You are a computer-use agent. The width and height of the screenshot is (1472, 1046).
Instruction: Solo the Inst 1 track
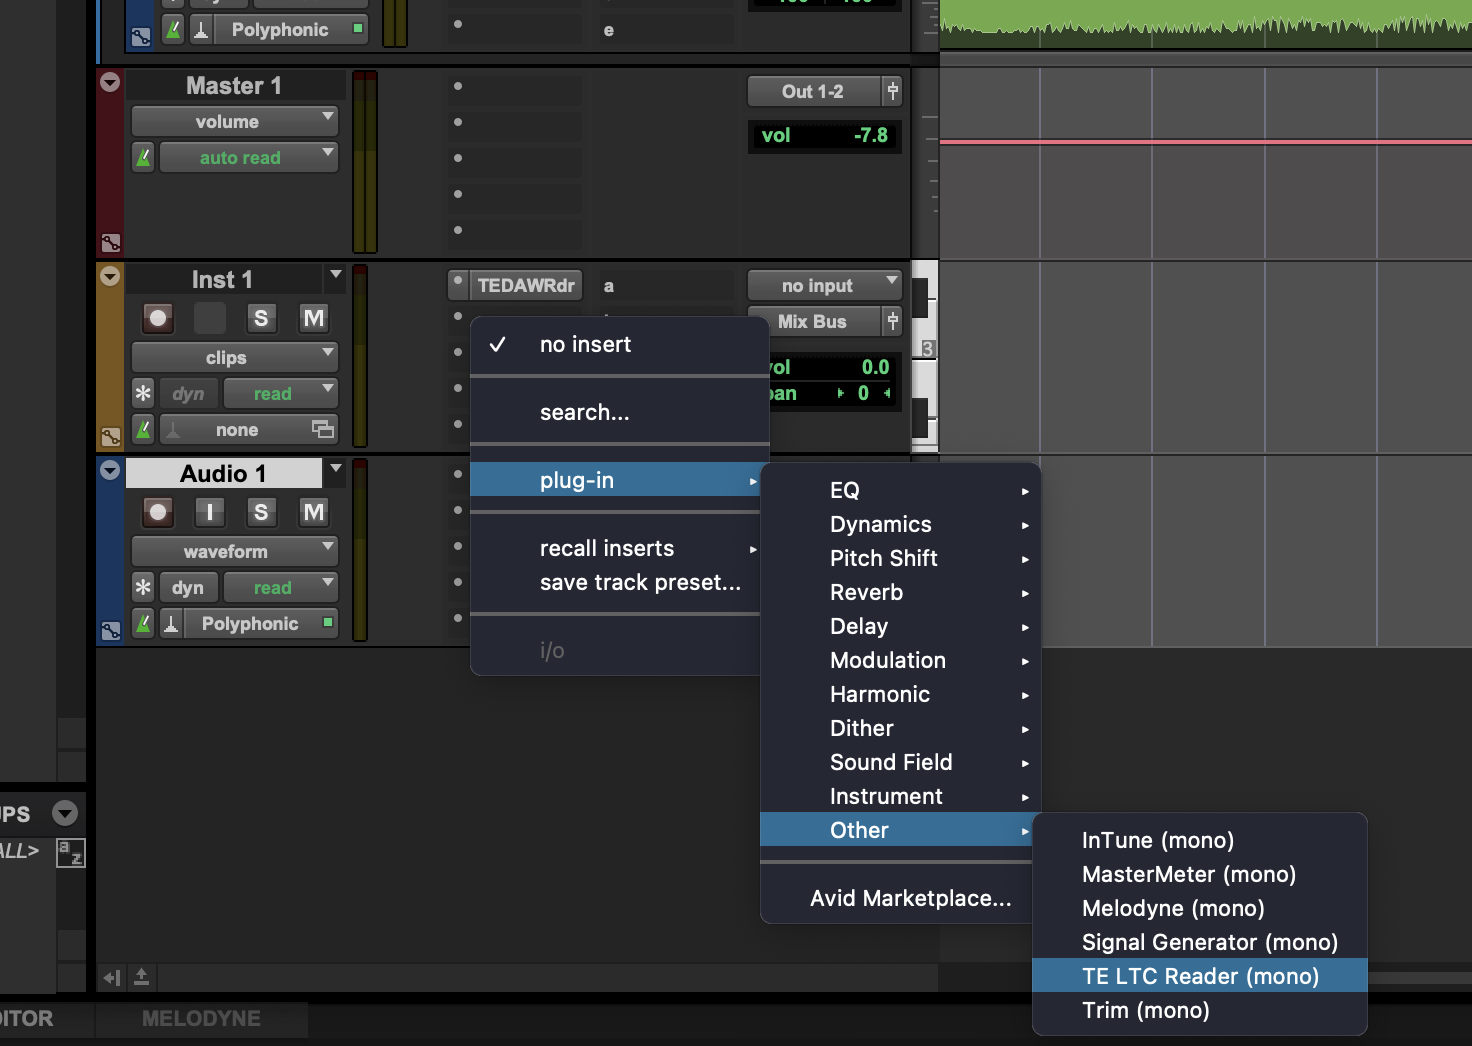click(261, 318)
